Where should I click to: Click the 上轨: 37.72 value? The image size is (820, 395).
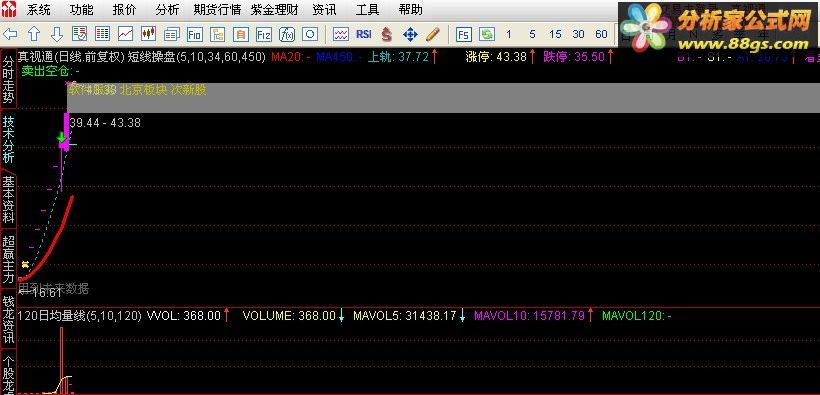click(398, 57)
